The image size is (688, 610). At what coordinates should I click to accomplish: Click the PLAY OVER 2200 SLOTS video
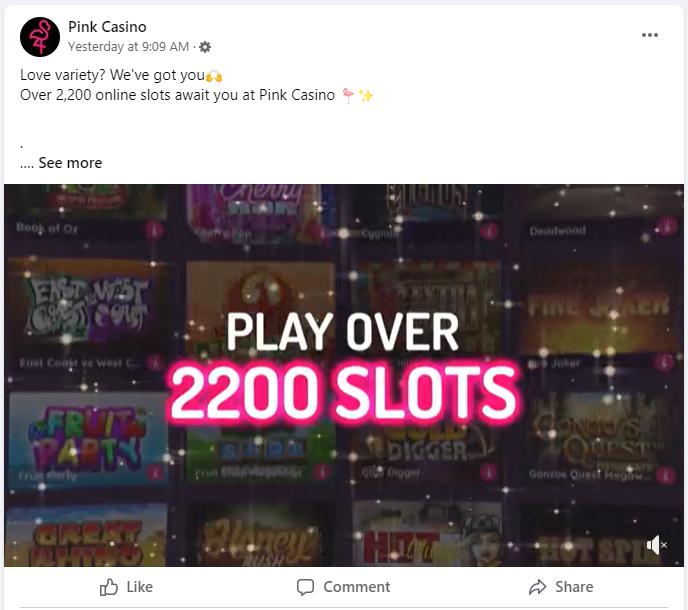click(x=344, y=375)
